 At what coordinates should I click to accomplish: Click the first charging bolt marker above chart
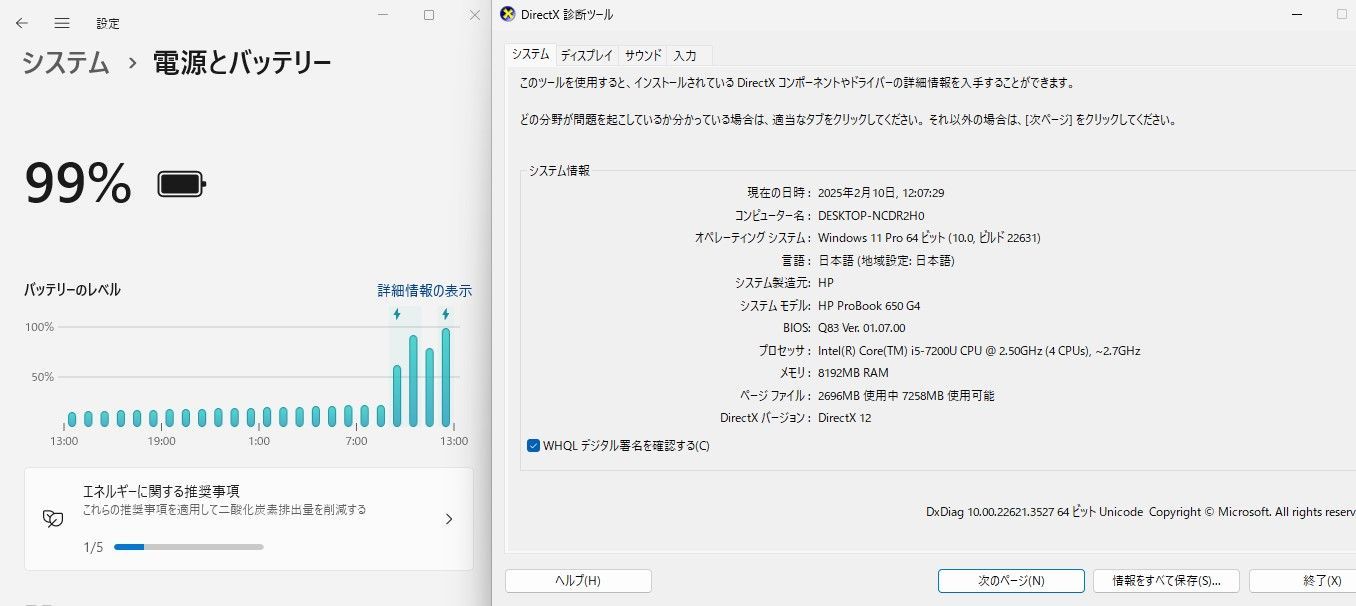click(397, 315)
